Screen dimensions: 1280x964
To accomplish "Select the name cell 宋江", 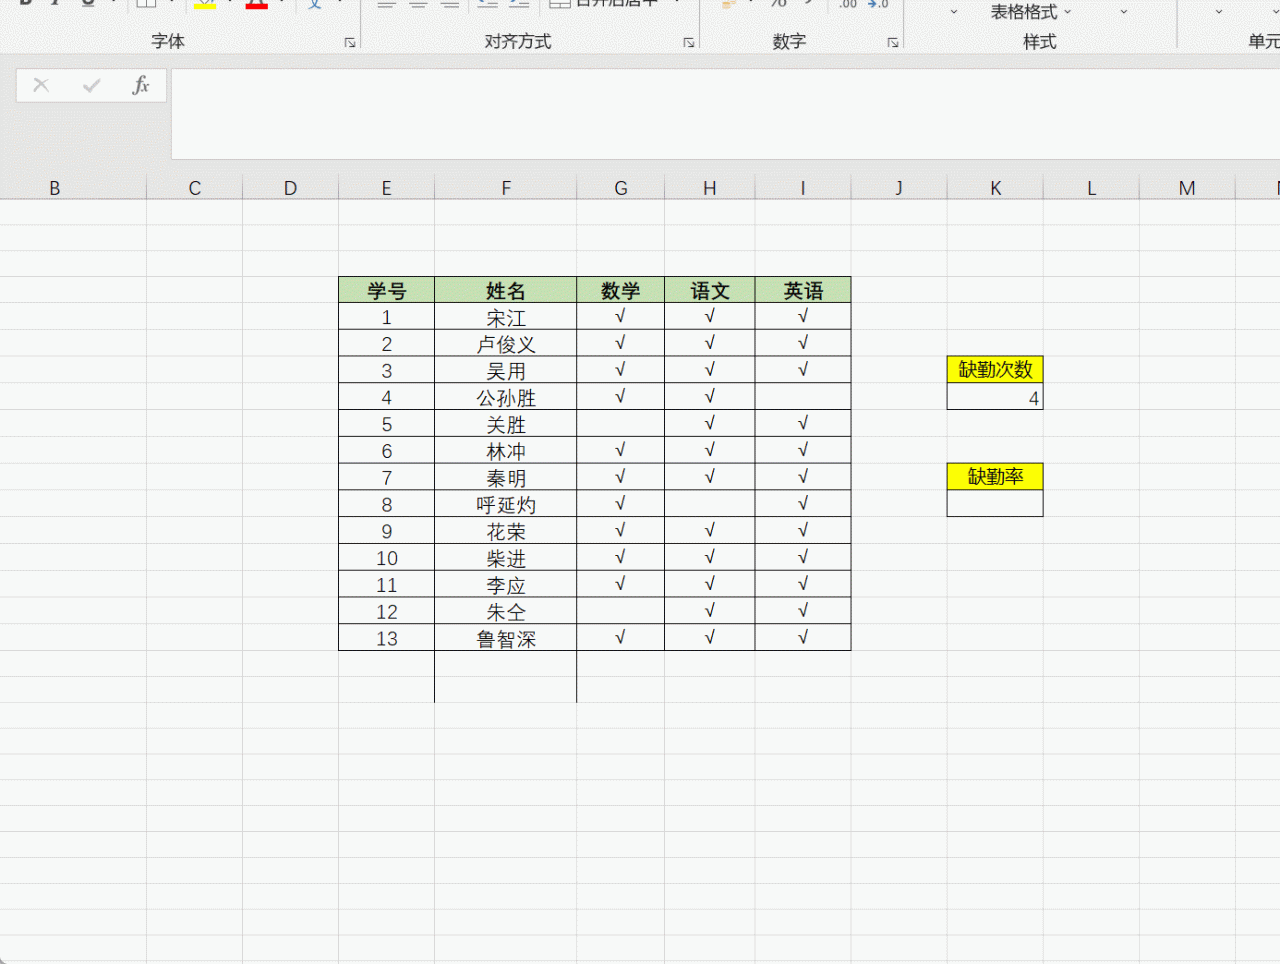I will click(x=506, y=317).
